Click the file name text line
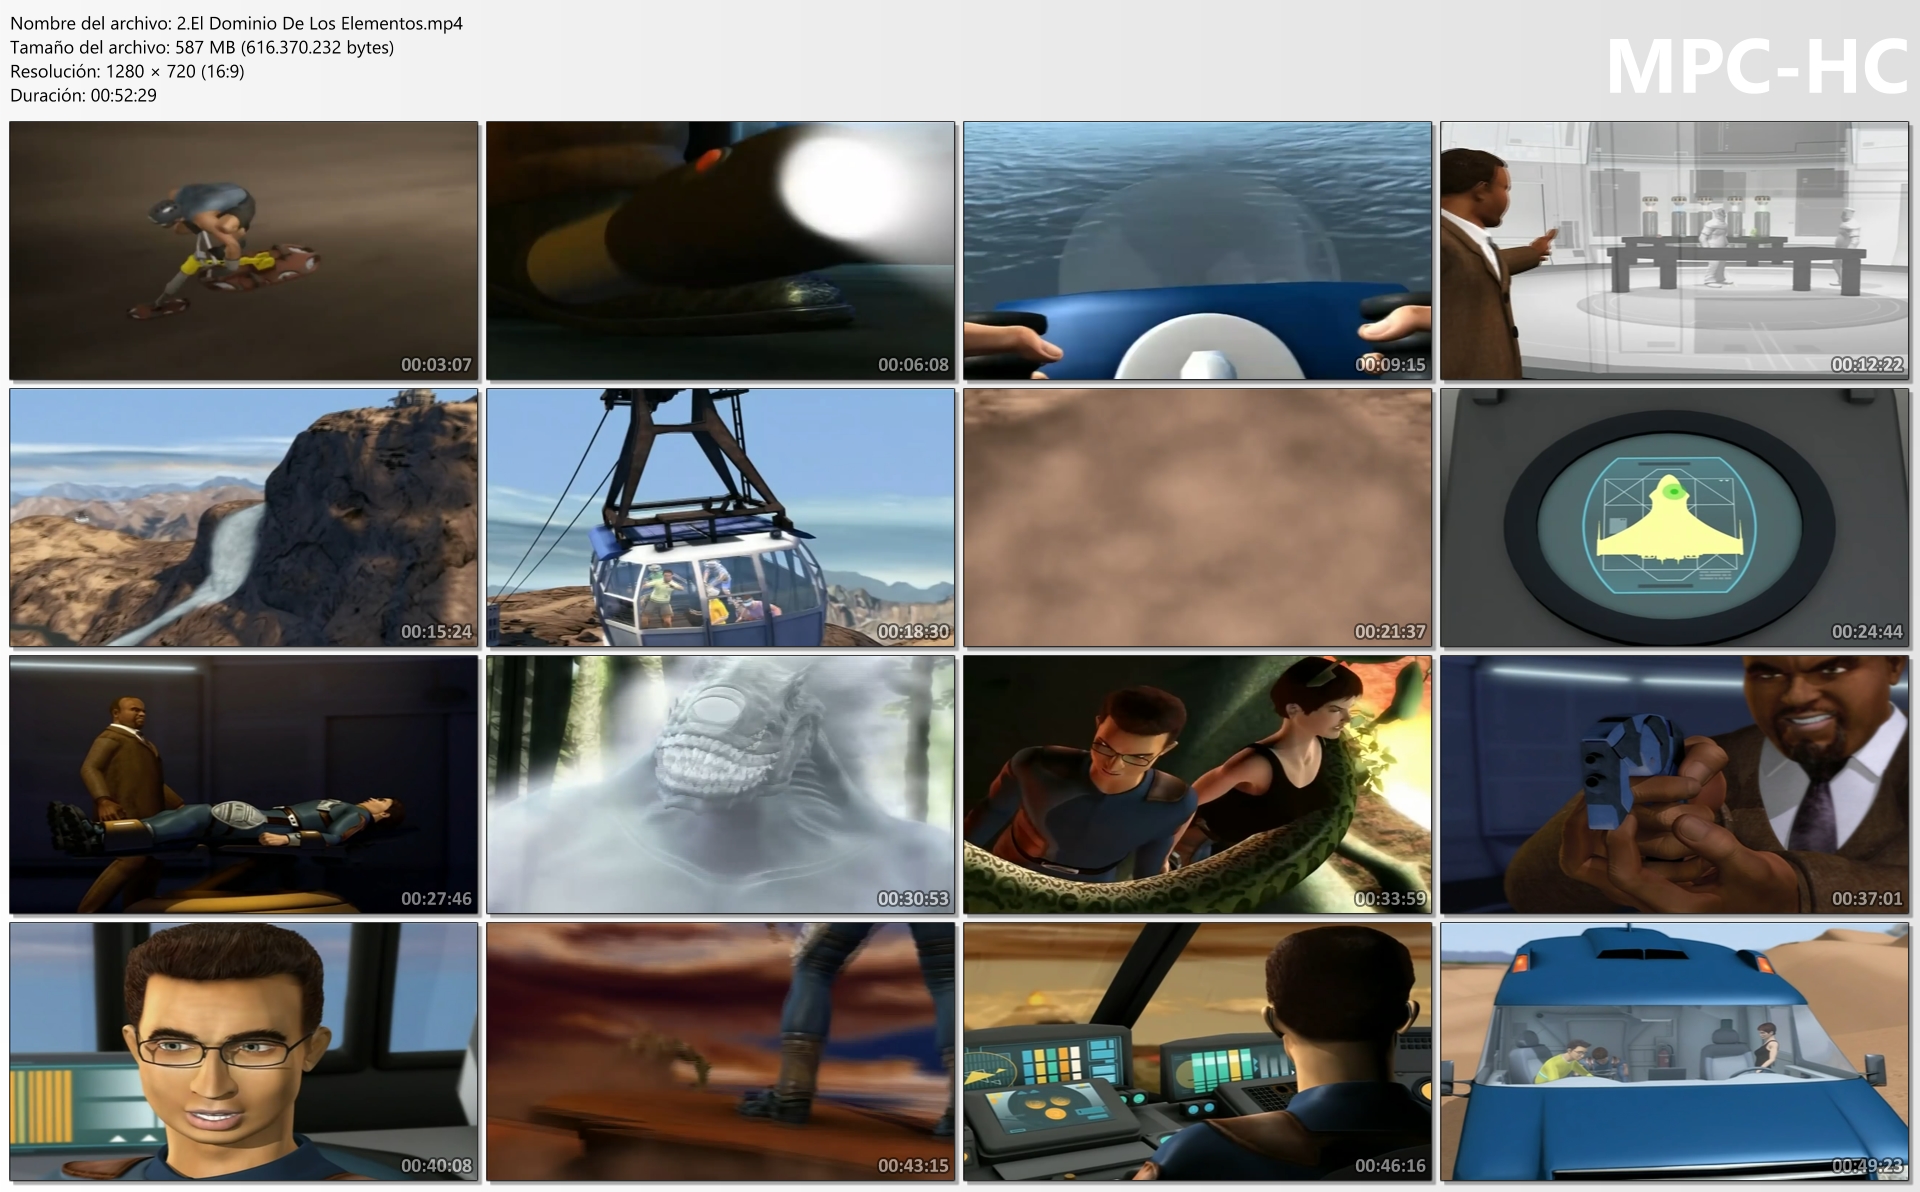 [236, 23]
